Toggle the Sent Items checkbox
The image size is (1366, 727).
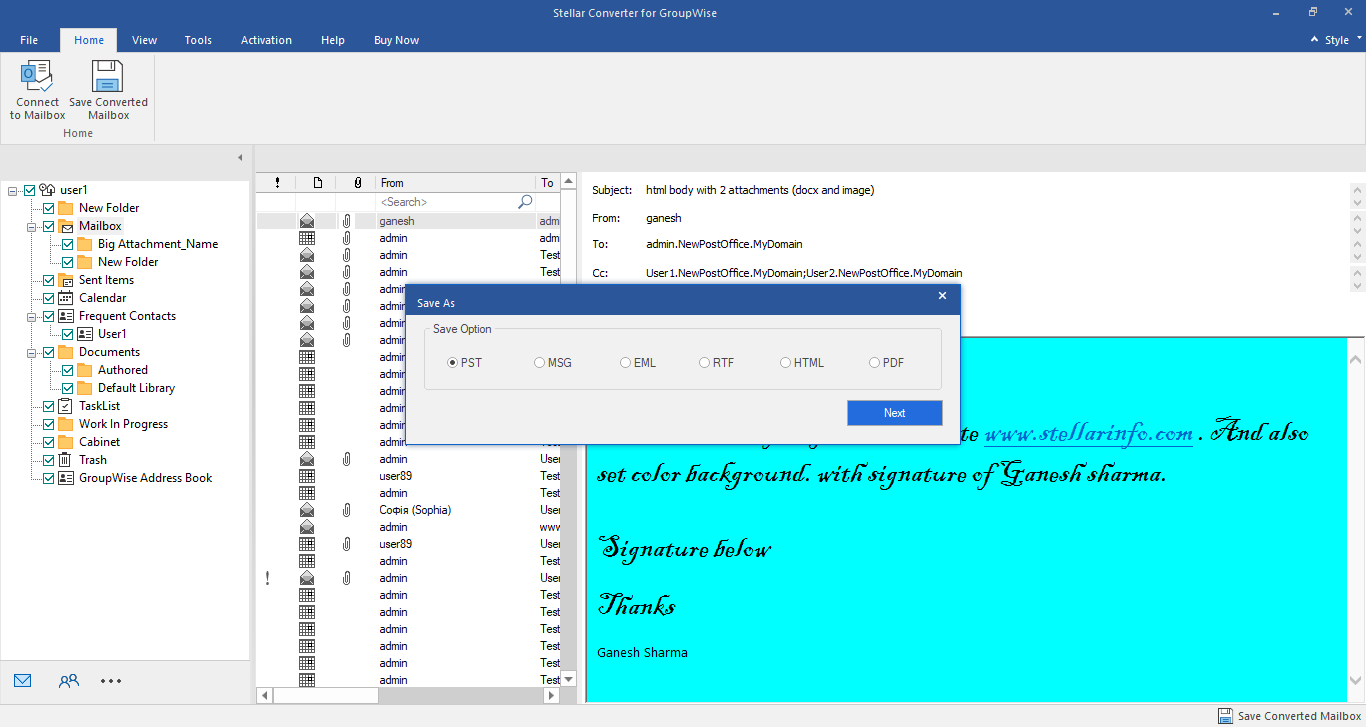point(48,280)
